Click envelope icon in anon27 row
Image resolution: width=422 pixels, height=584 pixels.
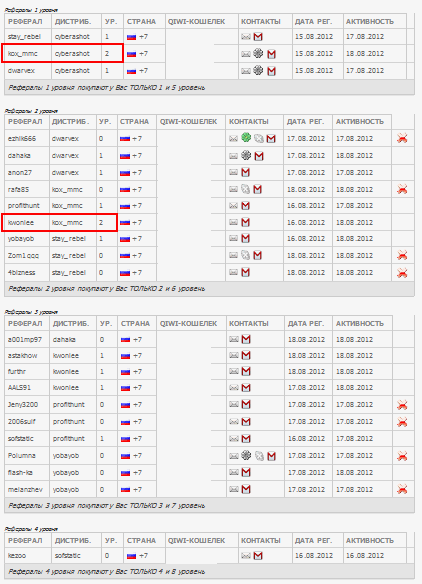click(x=234, y=172)
